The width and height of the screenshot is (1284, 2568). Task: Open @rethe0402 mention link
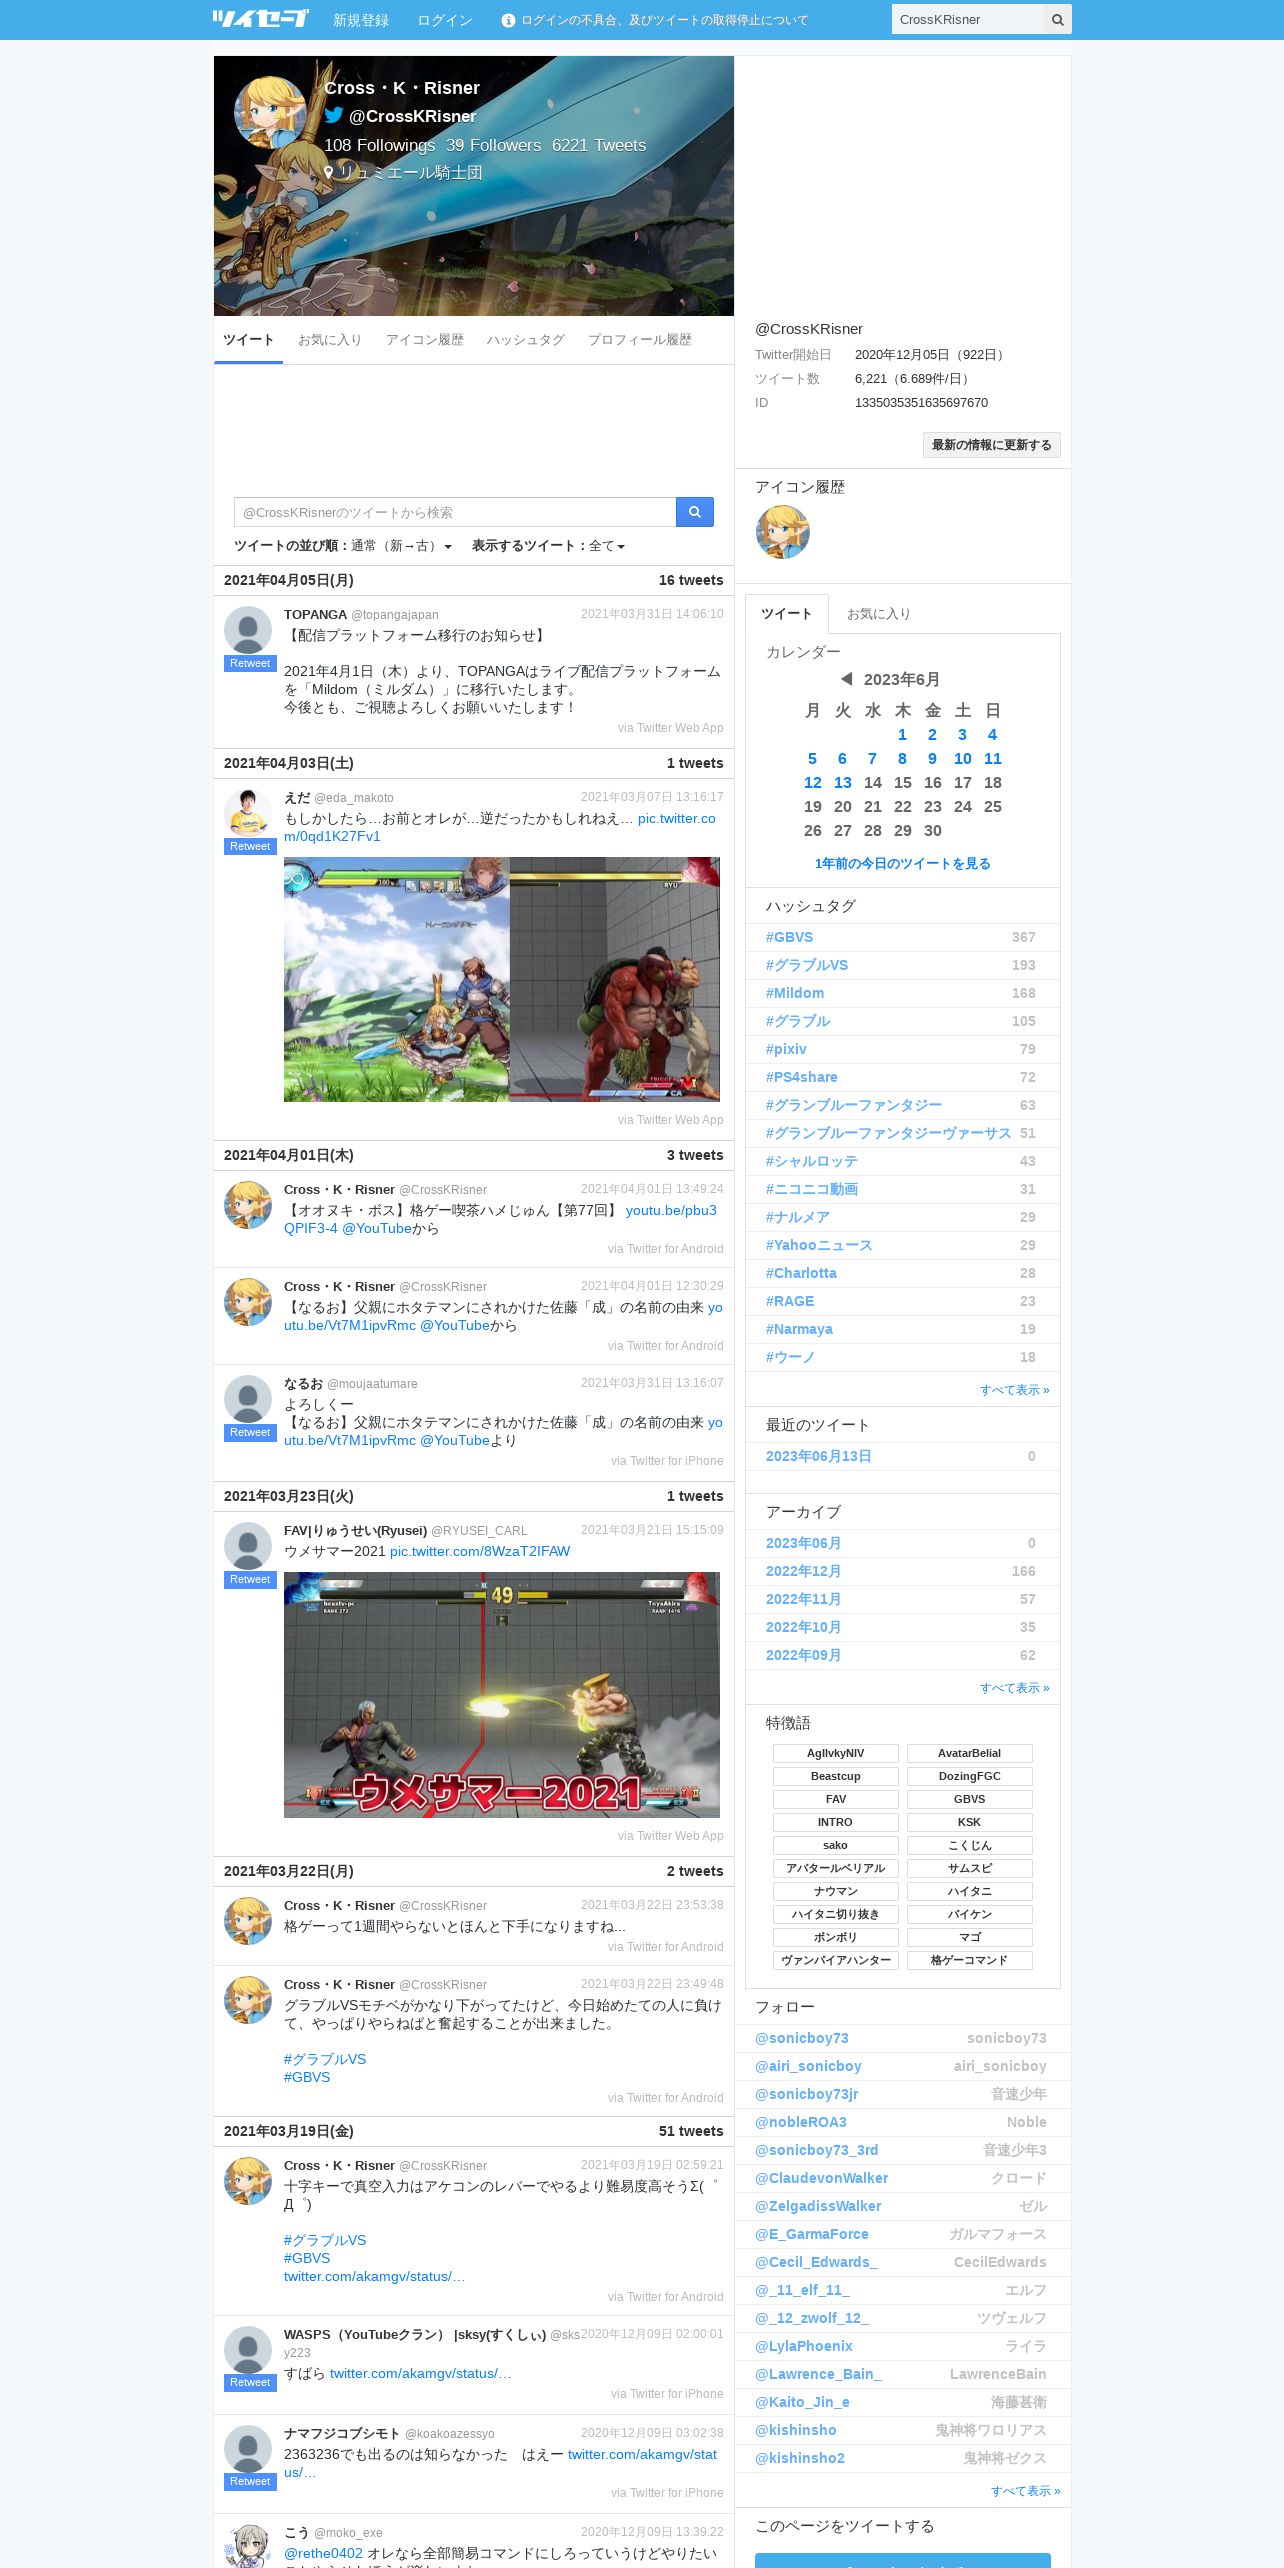(323, 2553)
